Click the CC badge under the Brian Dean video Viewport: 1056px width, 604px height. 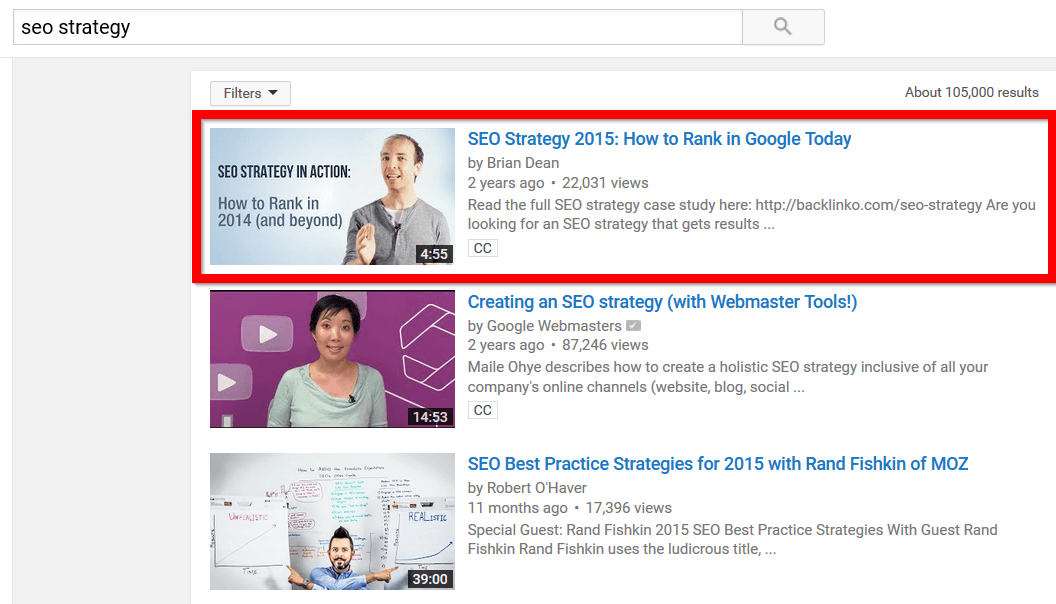[482, 248]
